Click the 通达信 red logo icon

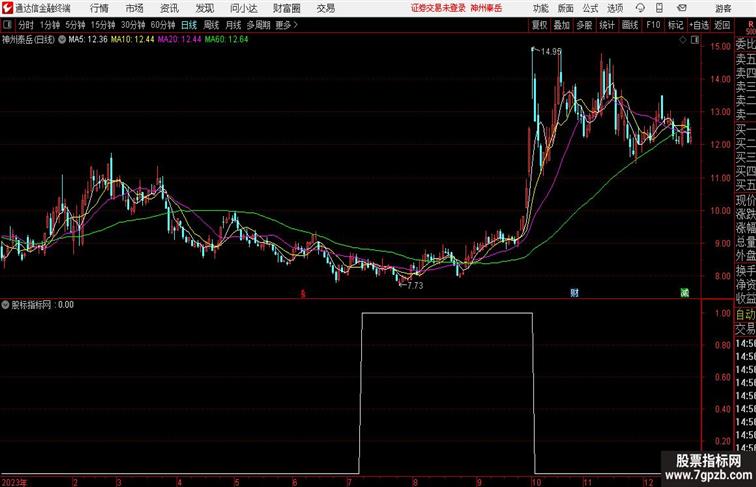coord(7,8)
